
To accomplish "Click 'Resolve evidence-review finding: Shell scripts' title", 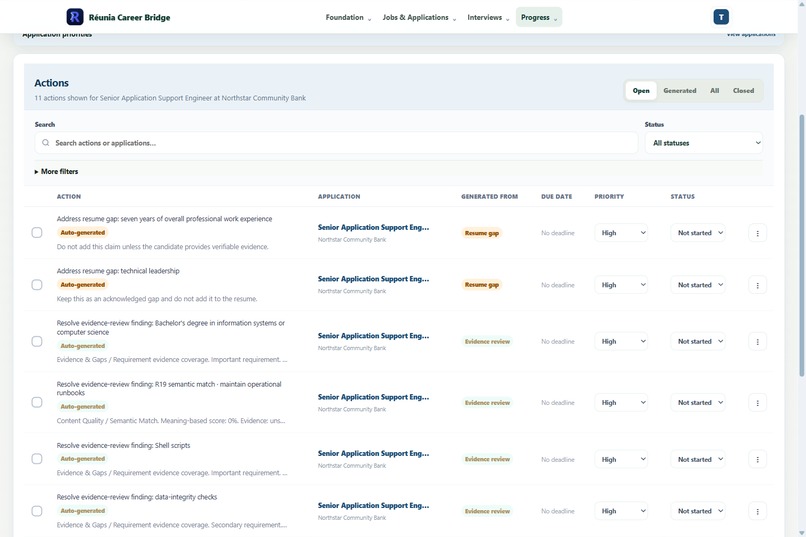I will tap(123, 446).
